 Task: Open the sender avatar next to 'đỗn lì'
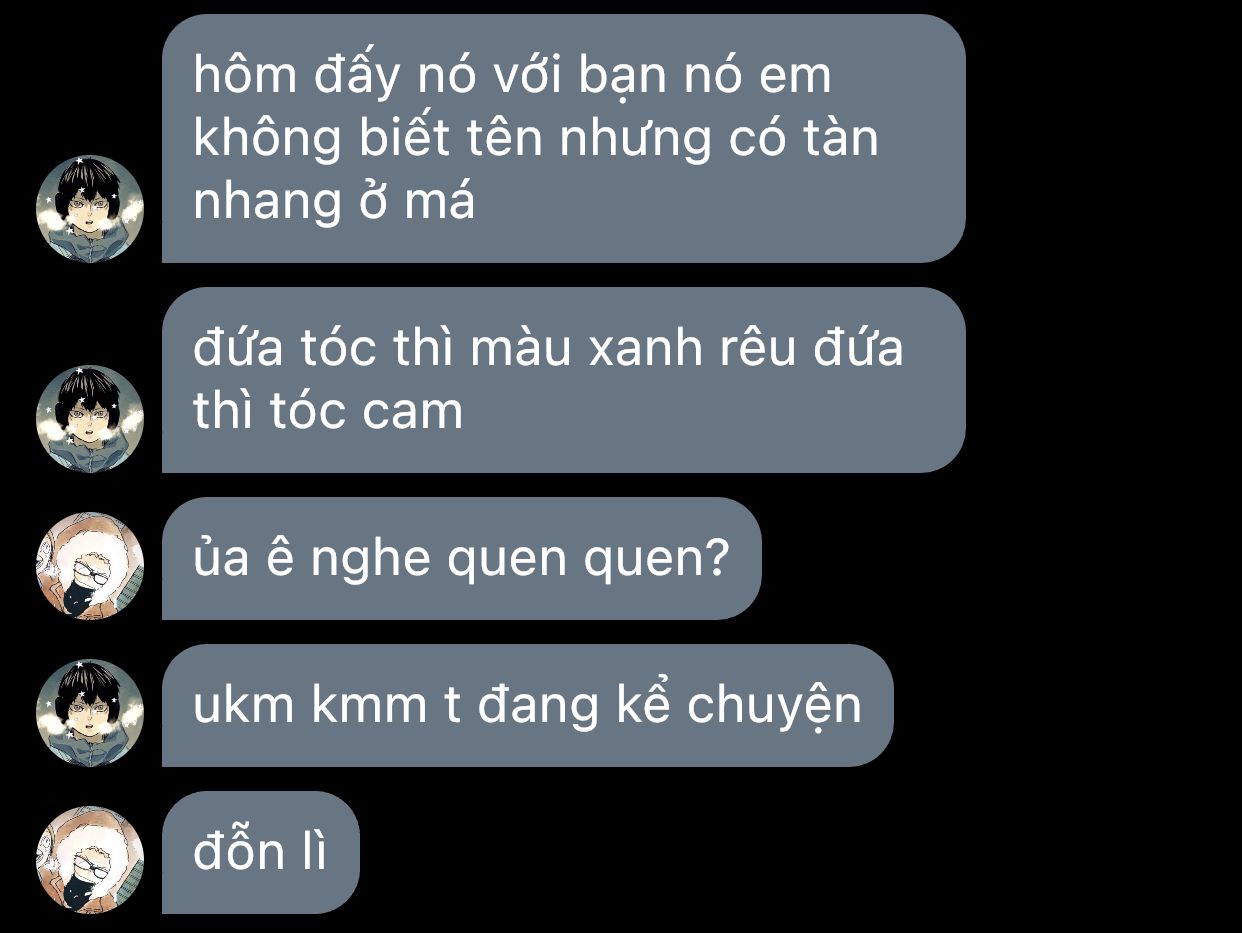point(90,860)
